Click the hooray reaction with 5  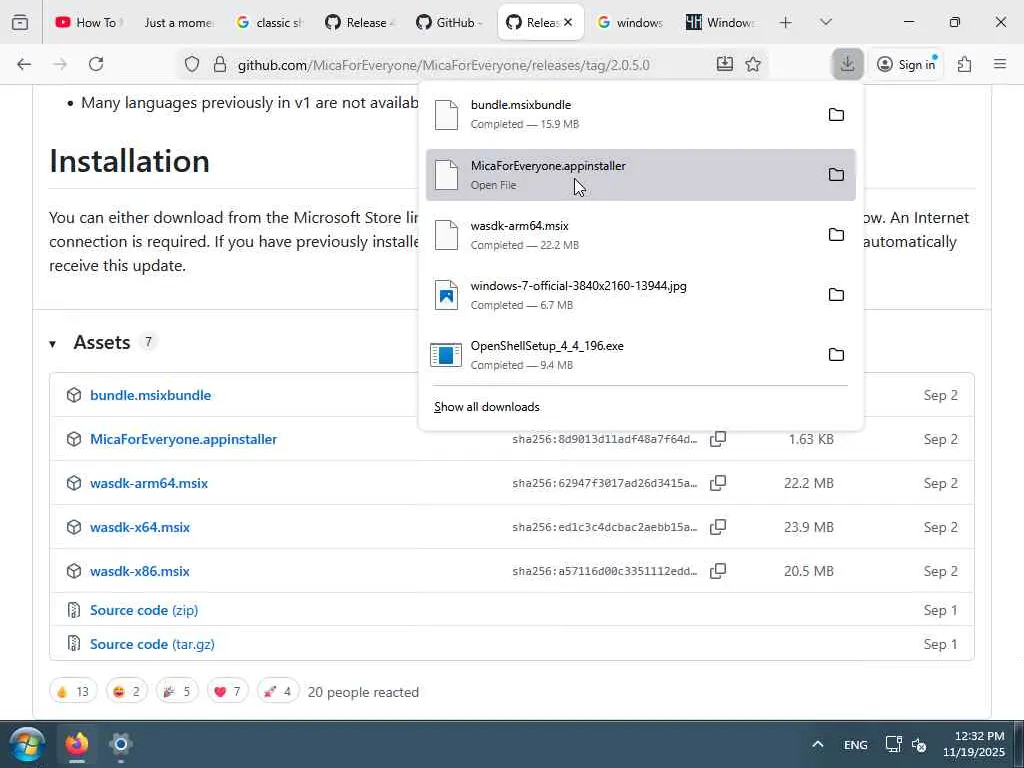click(x=177, y=691)
